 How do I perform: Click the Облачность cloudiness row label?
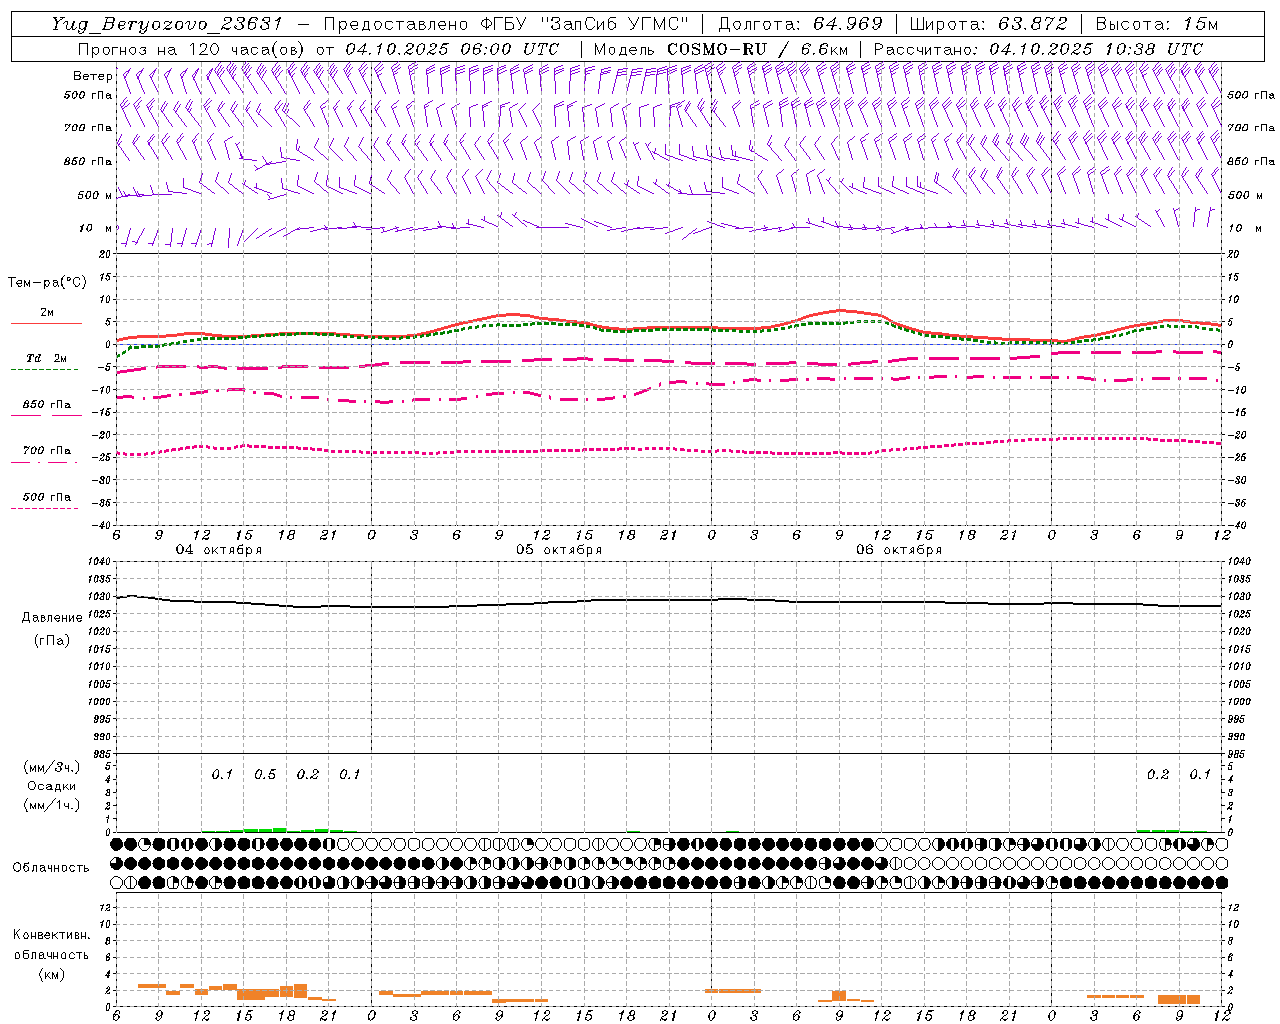coord(51,867)
